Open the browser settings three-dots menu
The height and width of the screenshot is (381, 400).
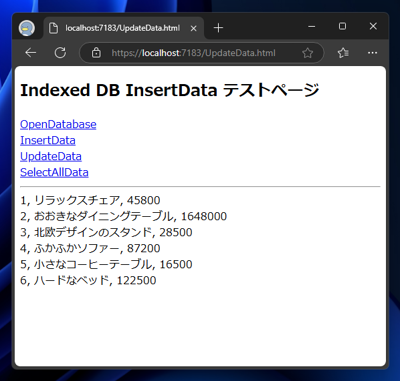(x=372, y=53)
